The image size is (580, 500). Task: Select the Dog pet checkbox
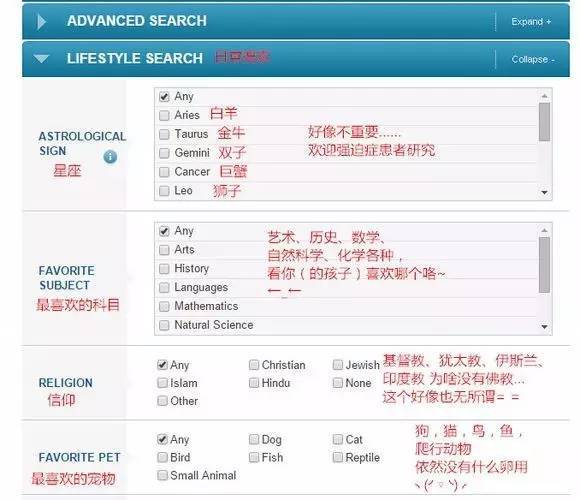click(x=254, y=439)
